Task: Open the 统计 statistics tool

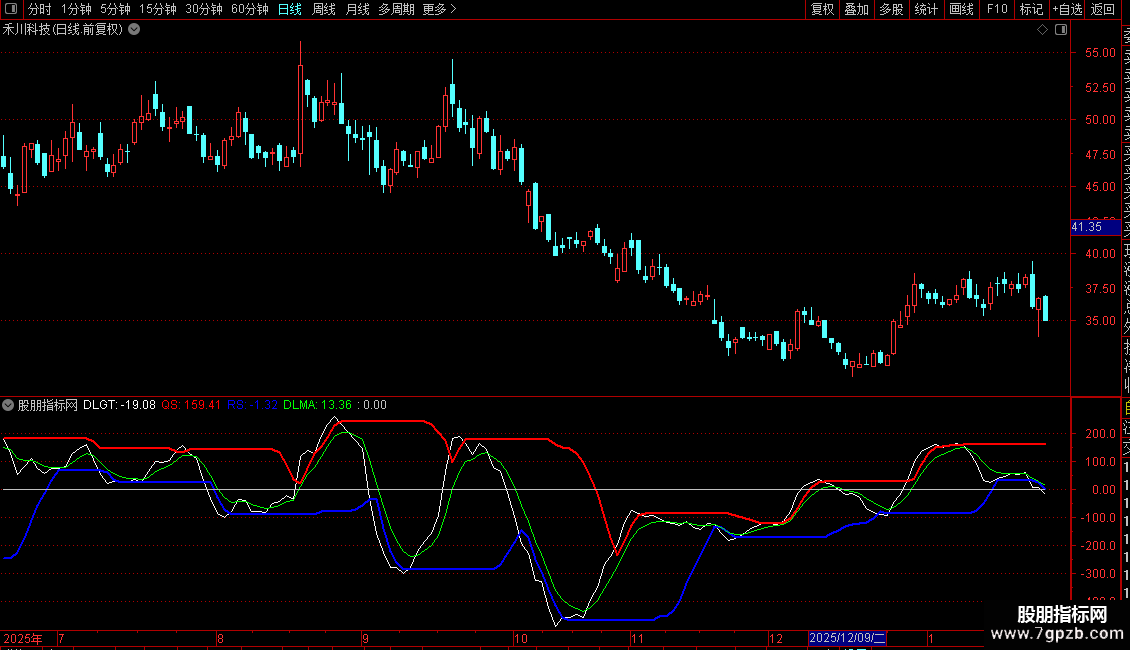Action: point(926,9)
